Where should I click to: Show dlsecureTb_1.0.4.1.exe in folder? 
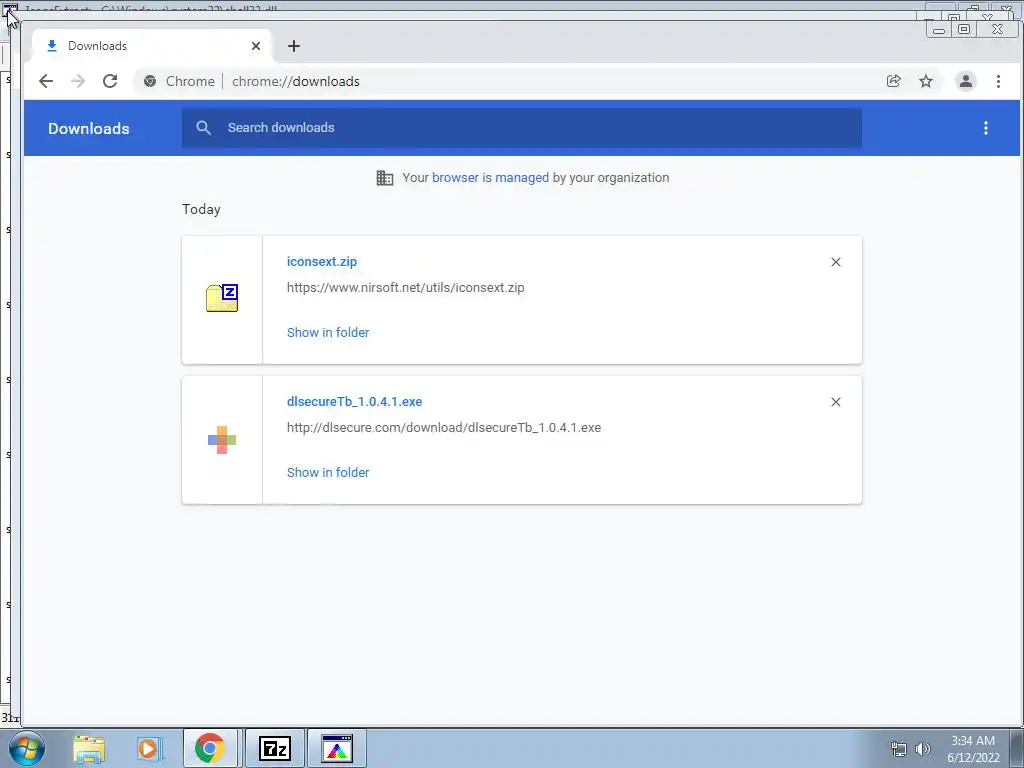click(328, 472)
